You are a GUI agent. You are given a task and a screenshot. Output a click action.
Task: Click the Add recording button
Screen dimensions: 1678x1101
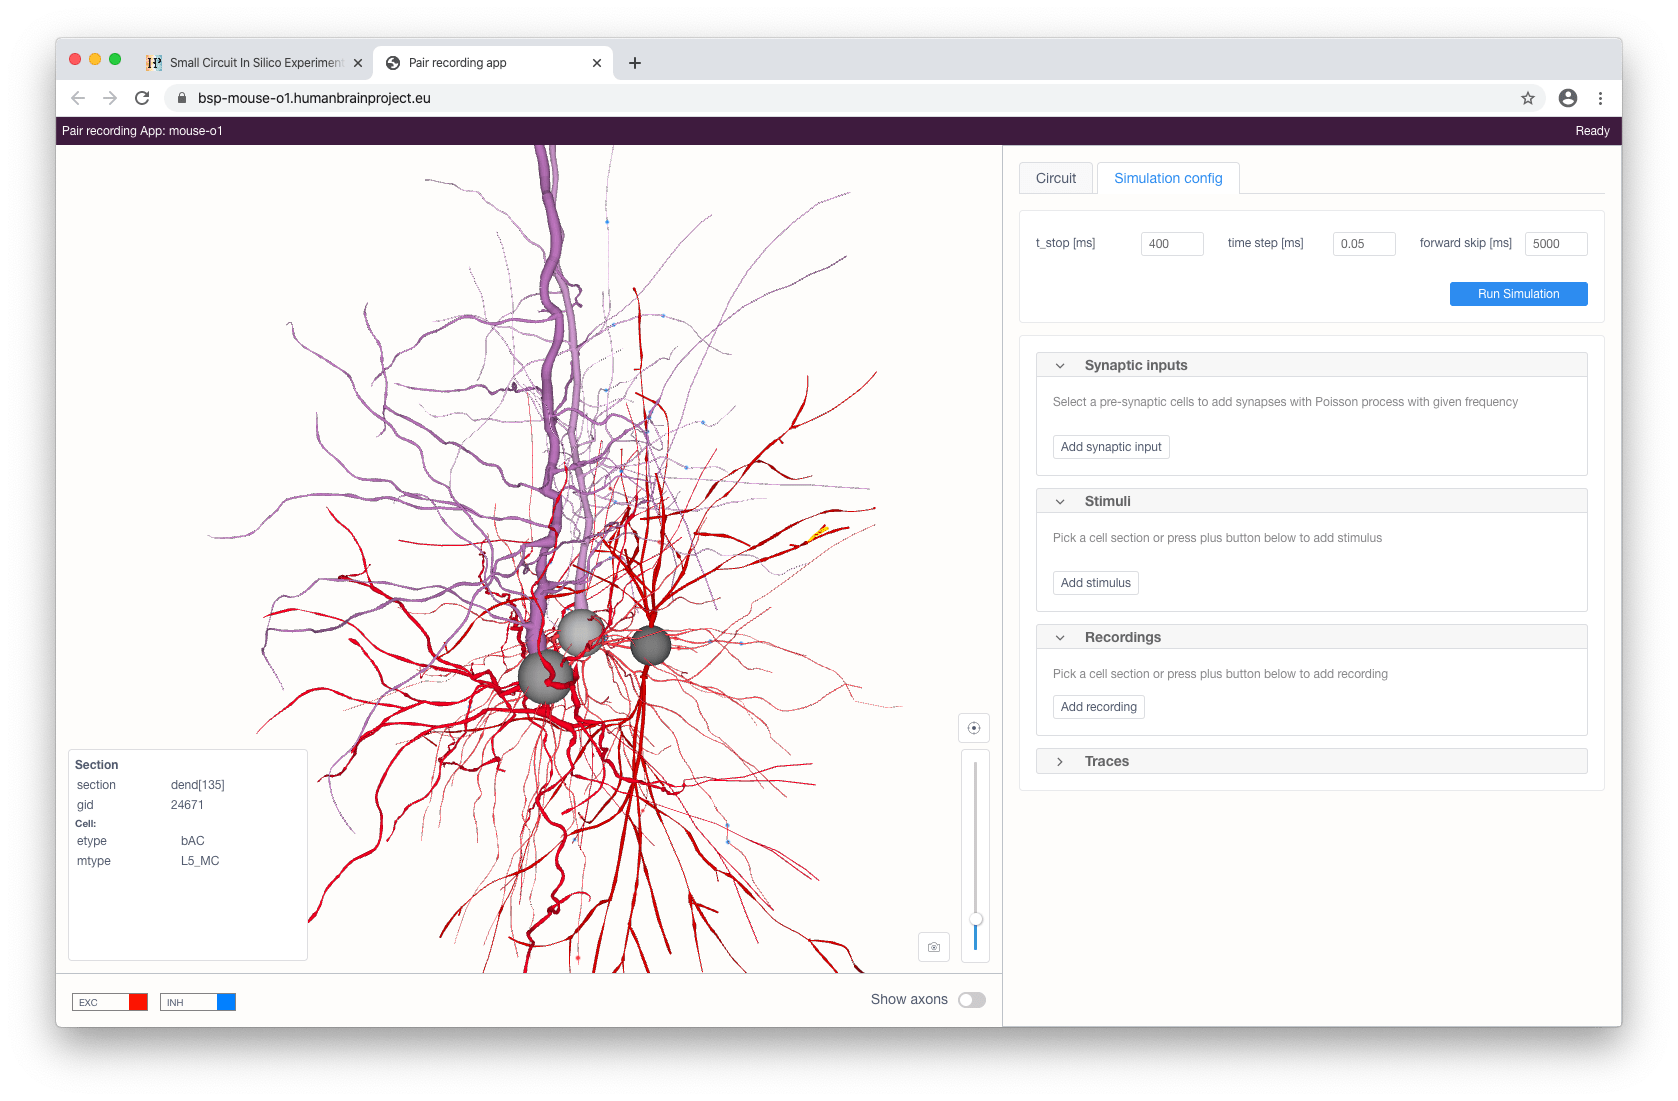1099,707
